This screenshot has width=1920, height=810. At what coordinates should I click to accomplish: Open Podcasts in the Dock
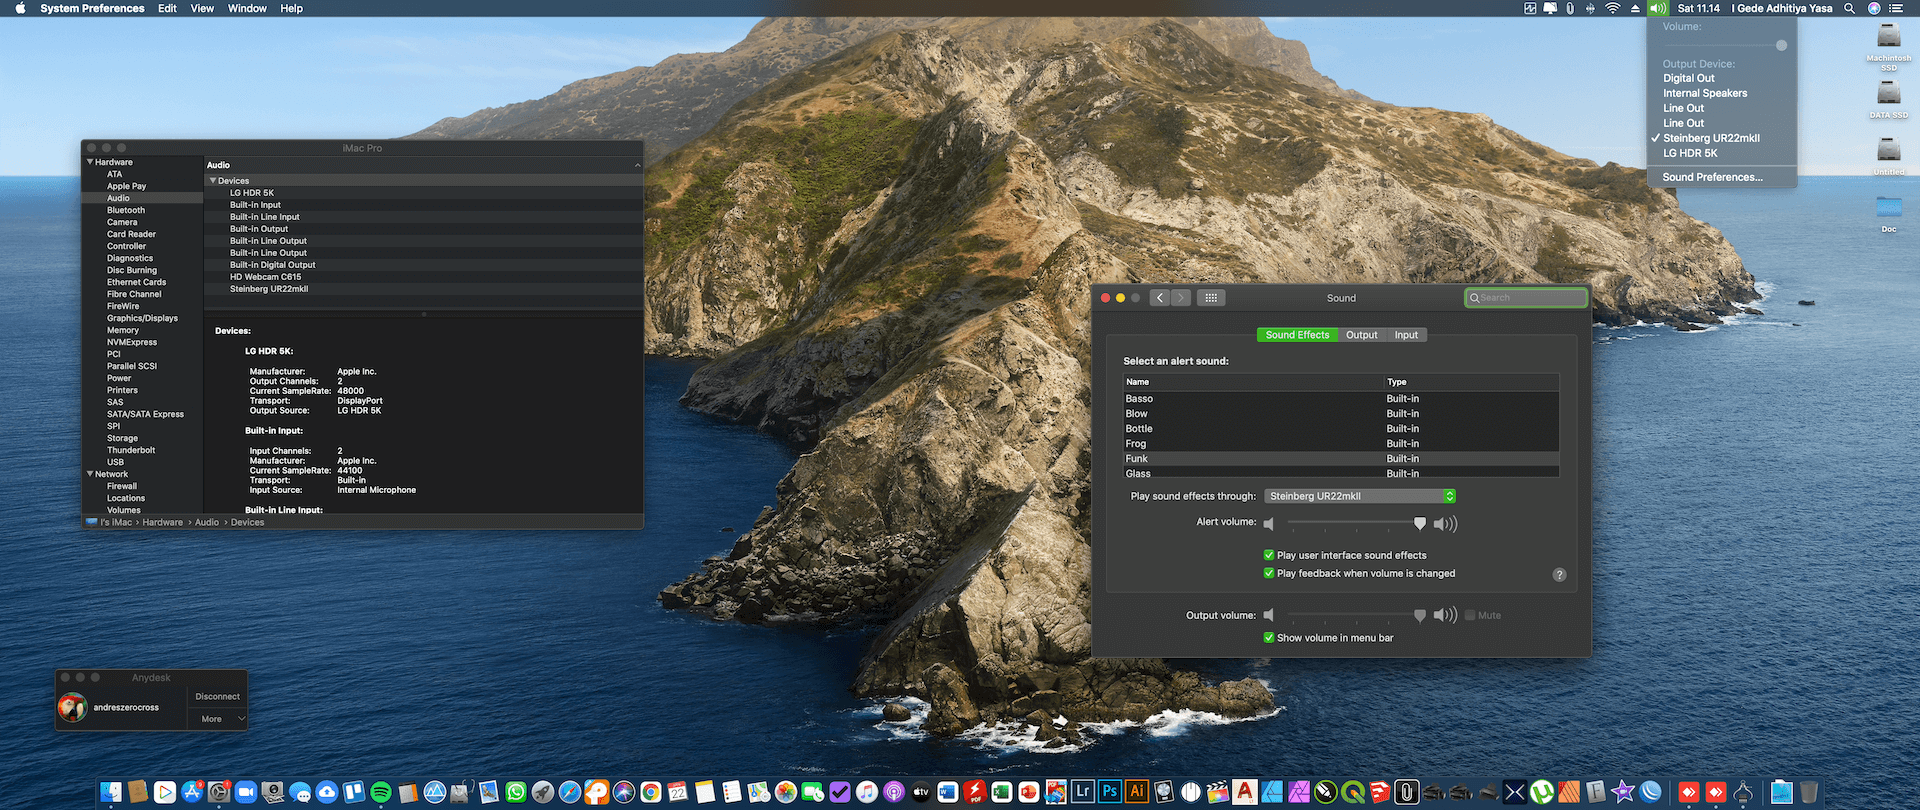tap(894, 792)
